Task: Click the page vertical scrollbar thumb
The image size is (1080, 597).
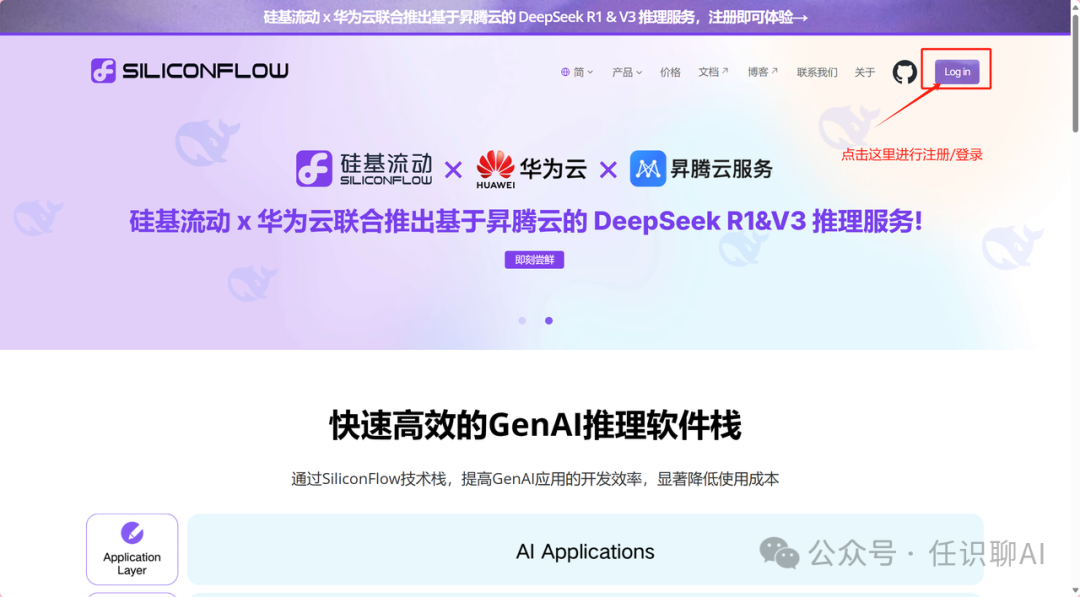Action: click(x=1074, y=72)
